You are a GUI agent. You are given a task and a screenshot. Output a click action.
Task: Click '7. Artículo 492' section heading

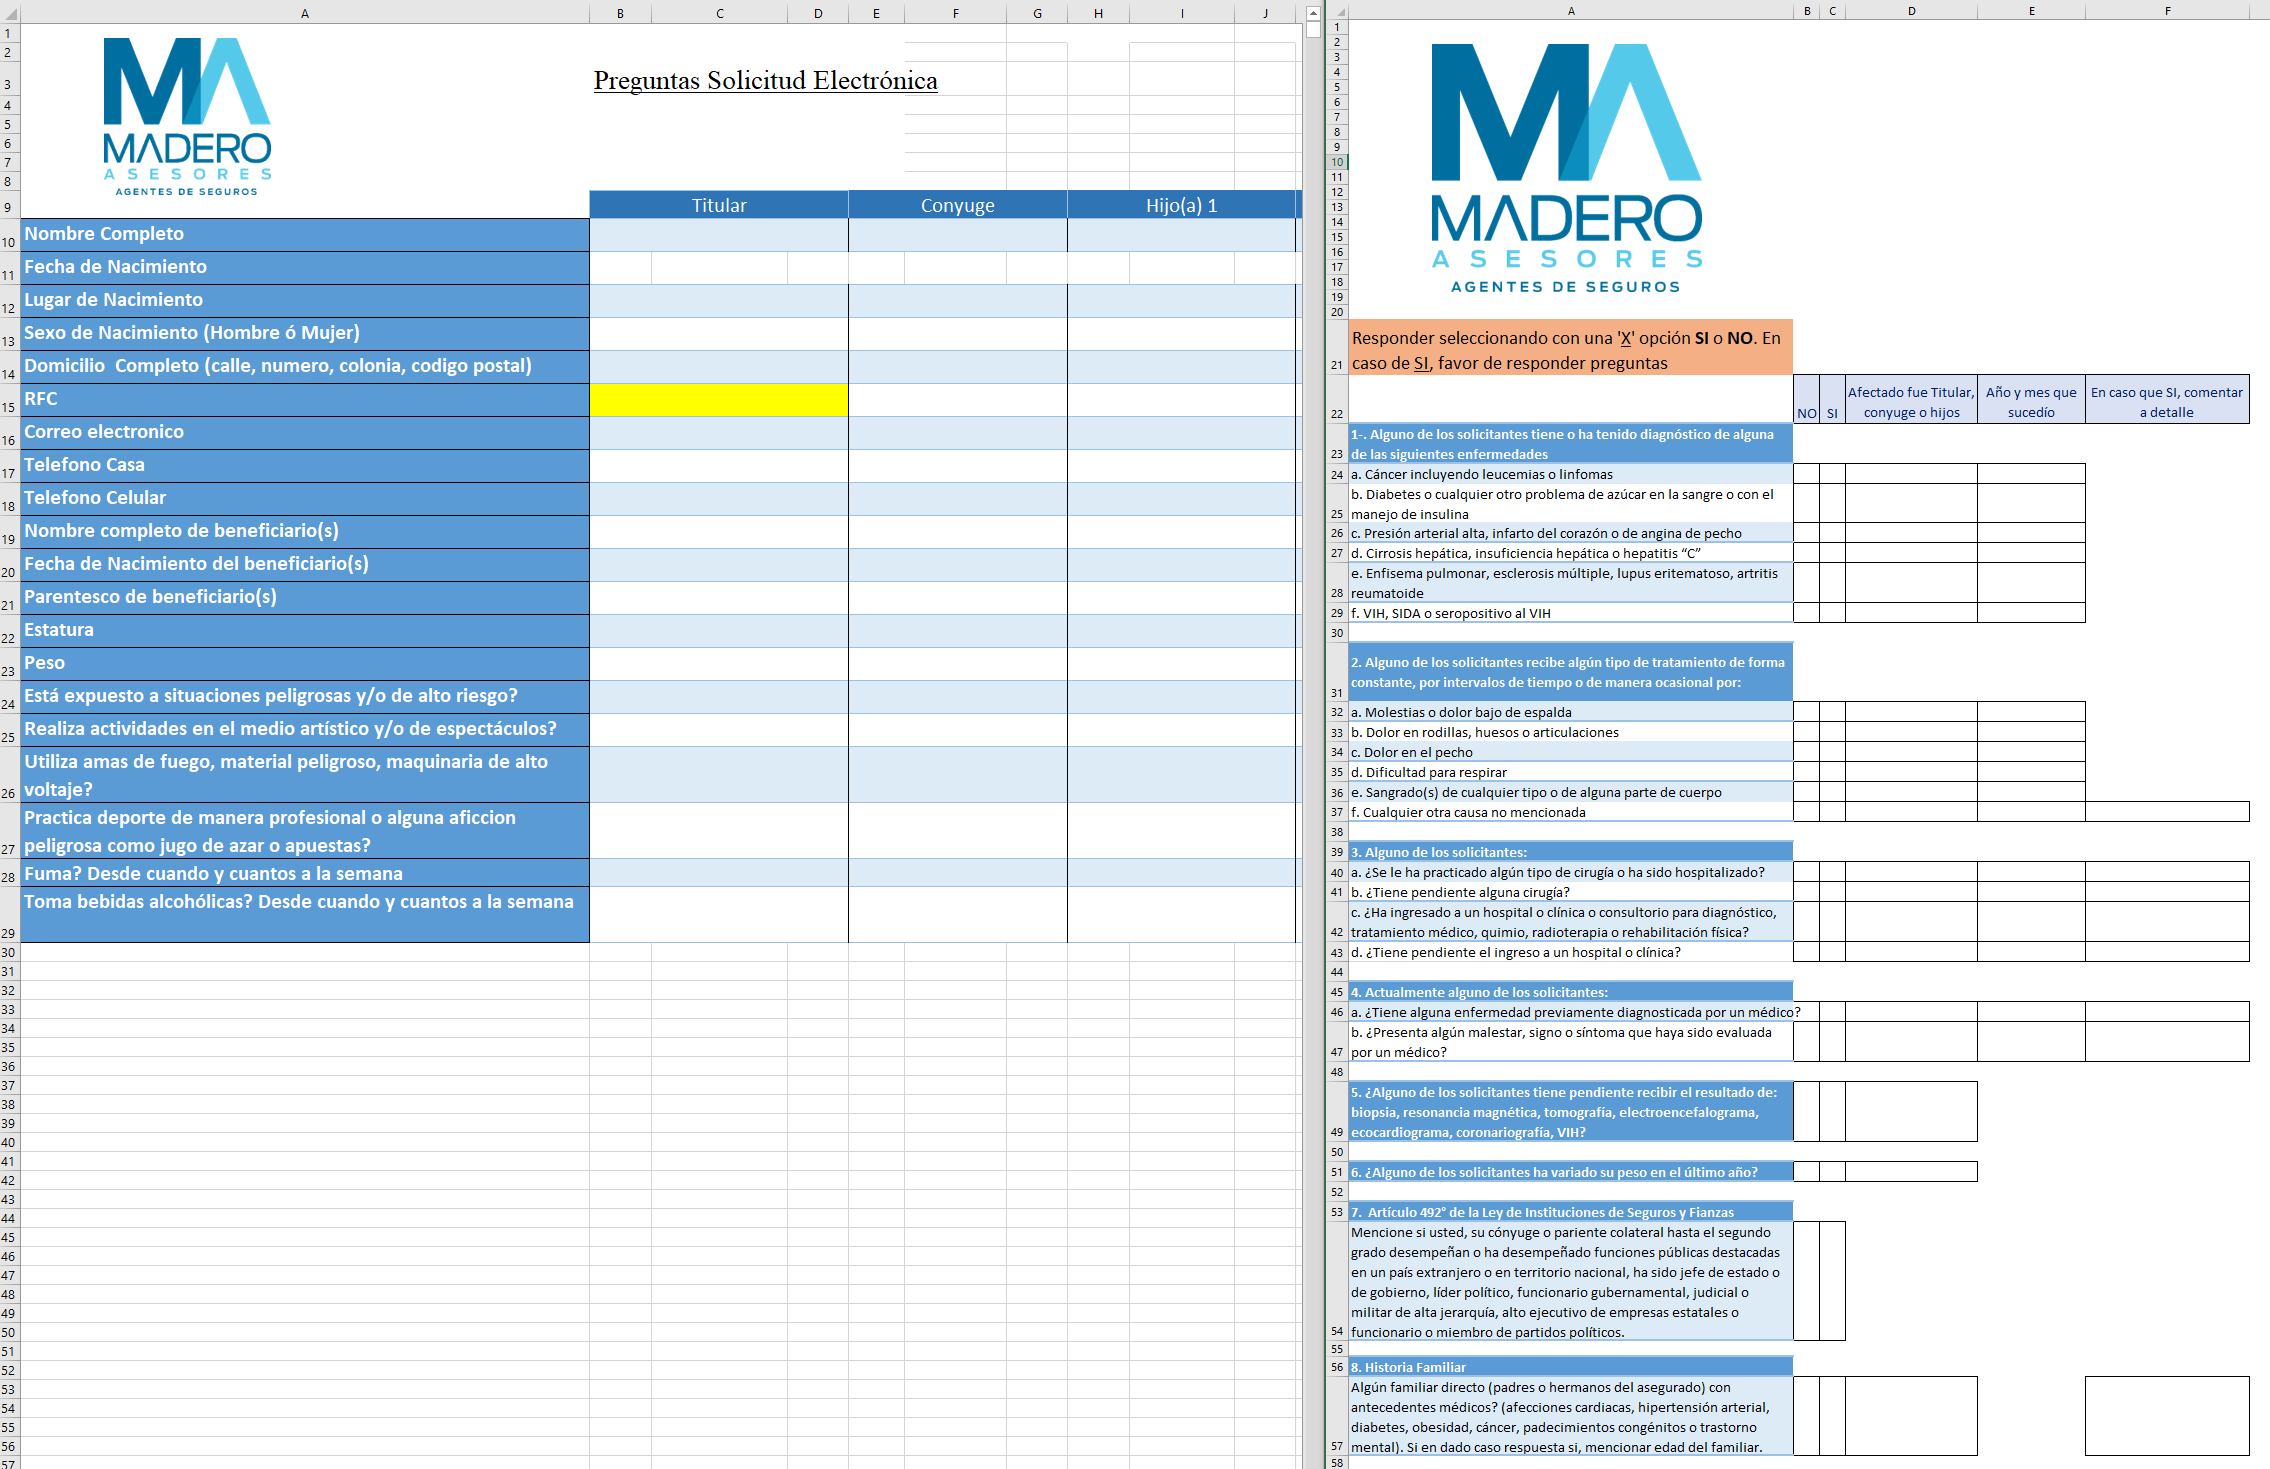(1570, 1212)
